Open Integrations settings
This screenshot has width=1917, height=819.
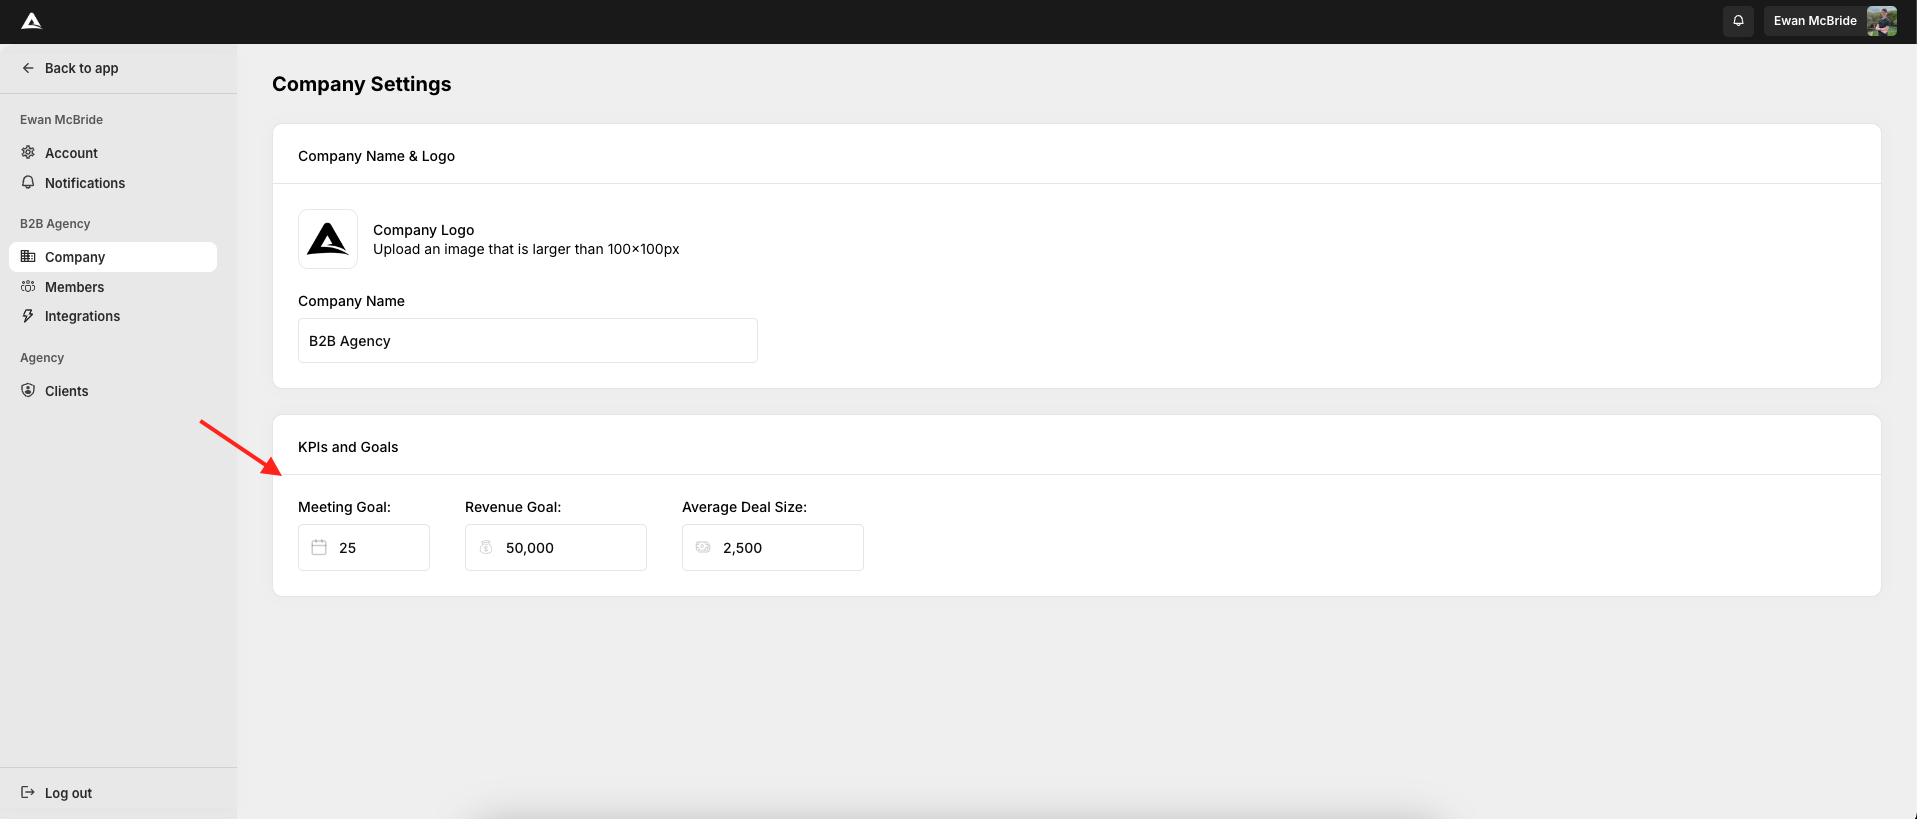tap(82, 316)
